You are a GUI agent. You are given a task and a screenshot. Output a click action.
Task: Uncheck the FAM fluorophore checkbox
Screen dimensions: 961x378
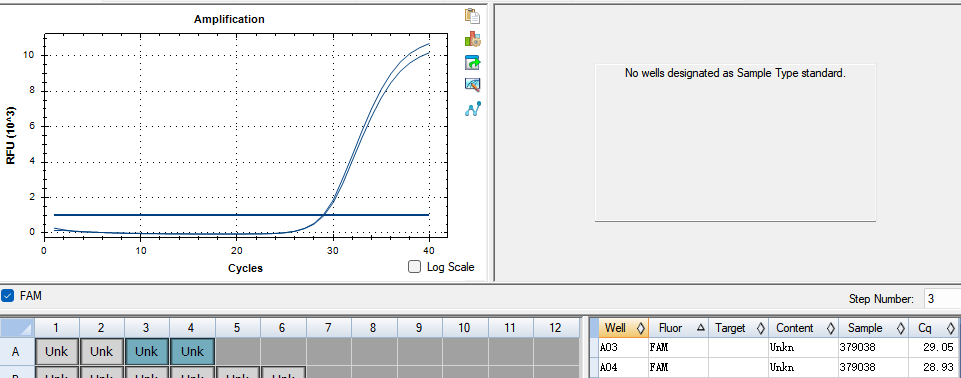tap(7, 296)
